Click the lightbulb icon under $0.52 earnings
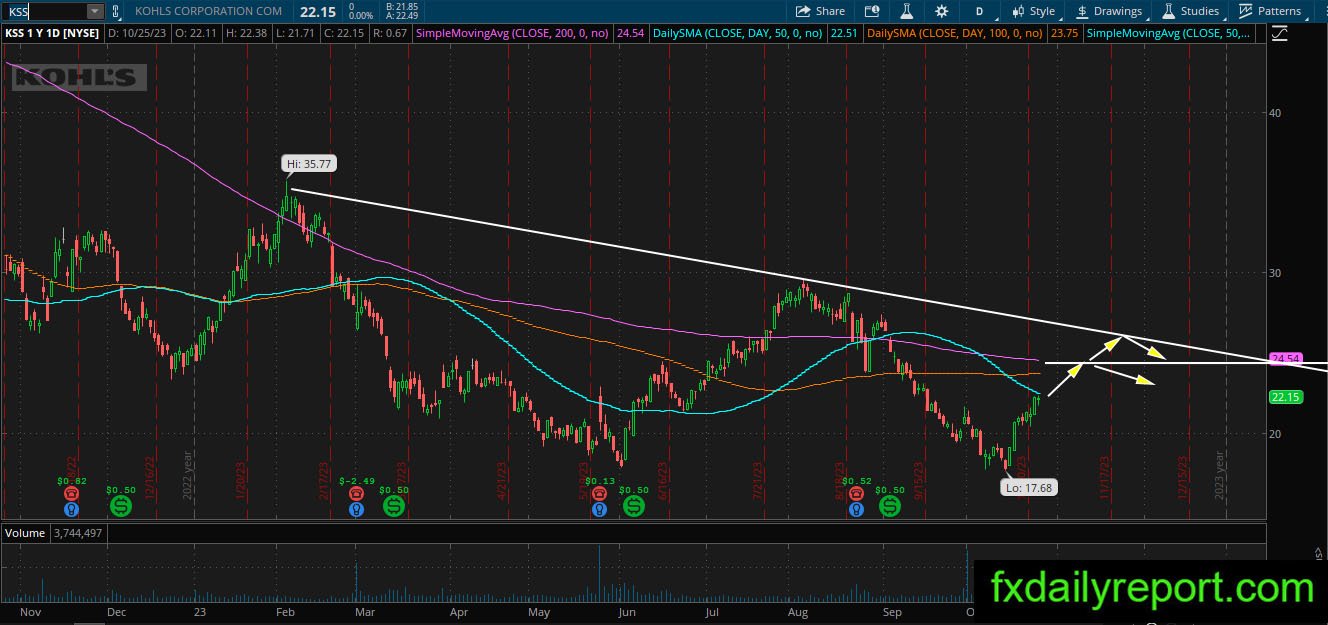Viewport: 1328px width, 625px height. pos(856,509)
